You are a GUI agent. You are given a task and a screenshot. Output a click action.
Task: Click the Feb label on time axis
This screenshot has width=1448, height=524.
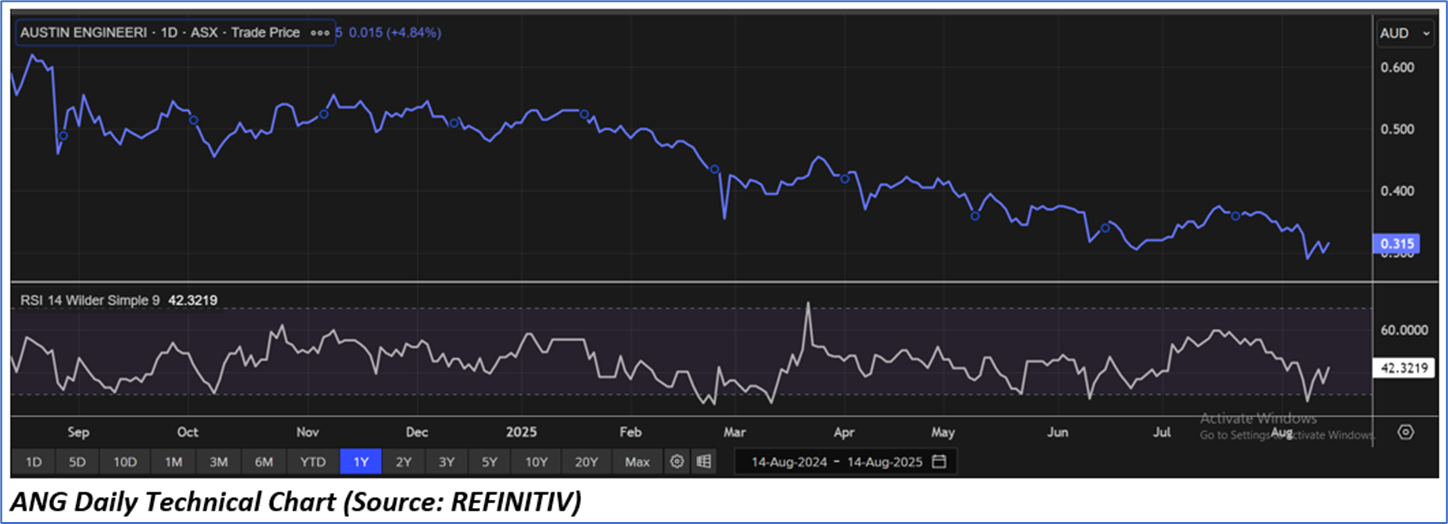coord(630,432)
